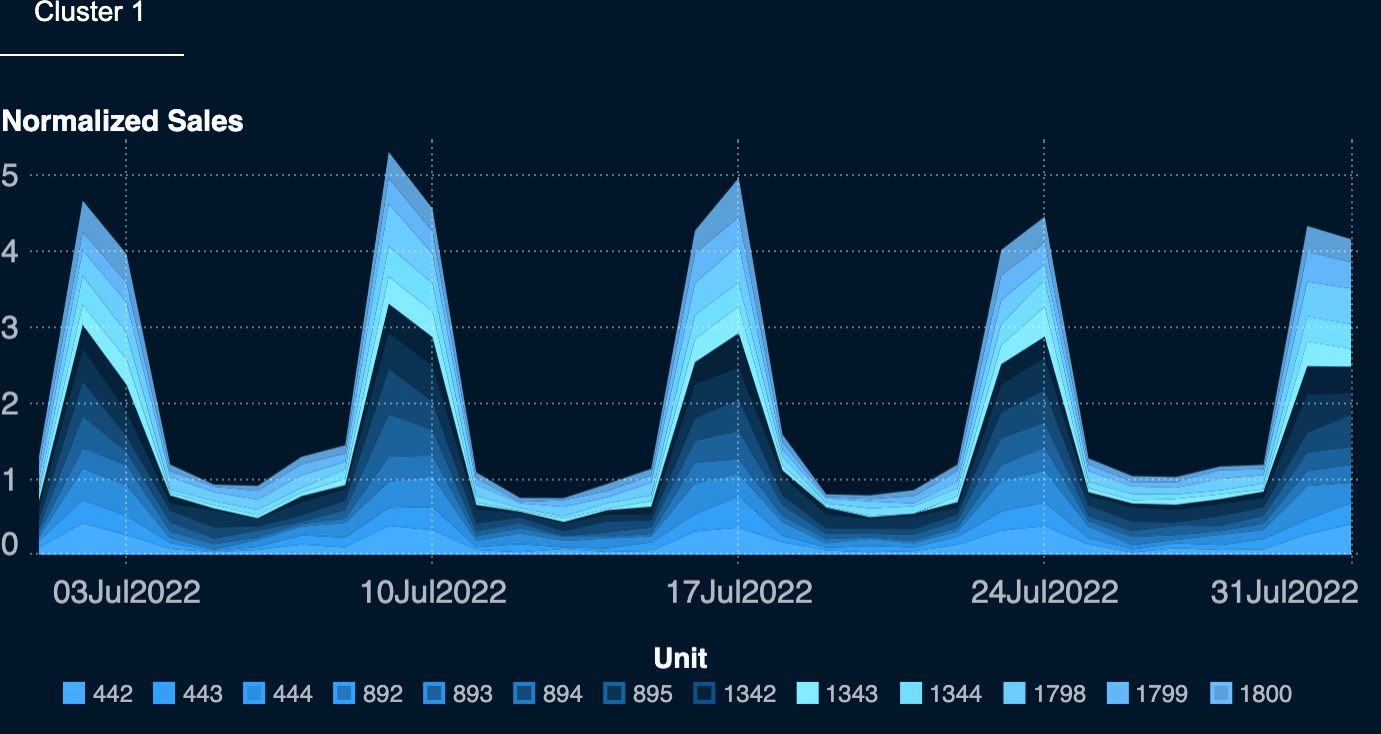Select the unit 1342 legend square

pos(703,693)
